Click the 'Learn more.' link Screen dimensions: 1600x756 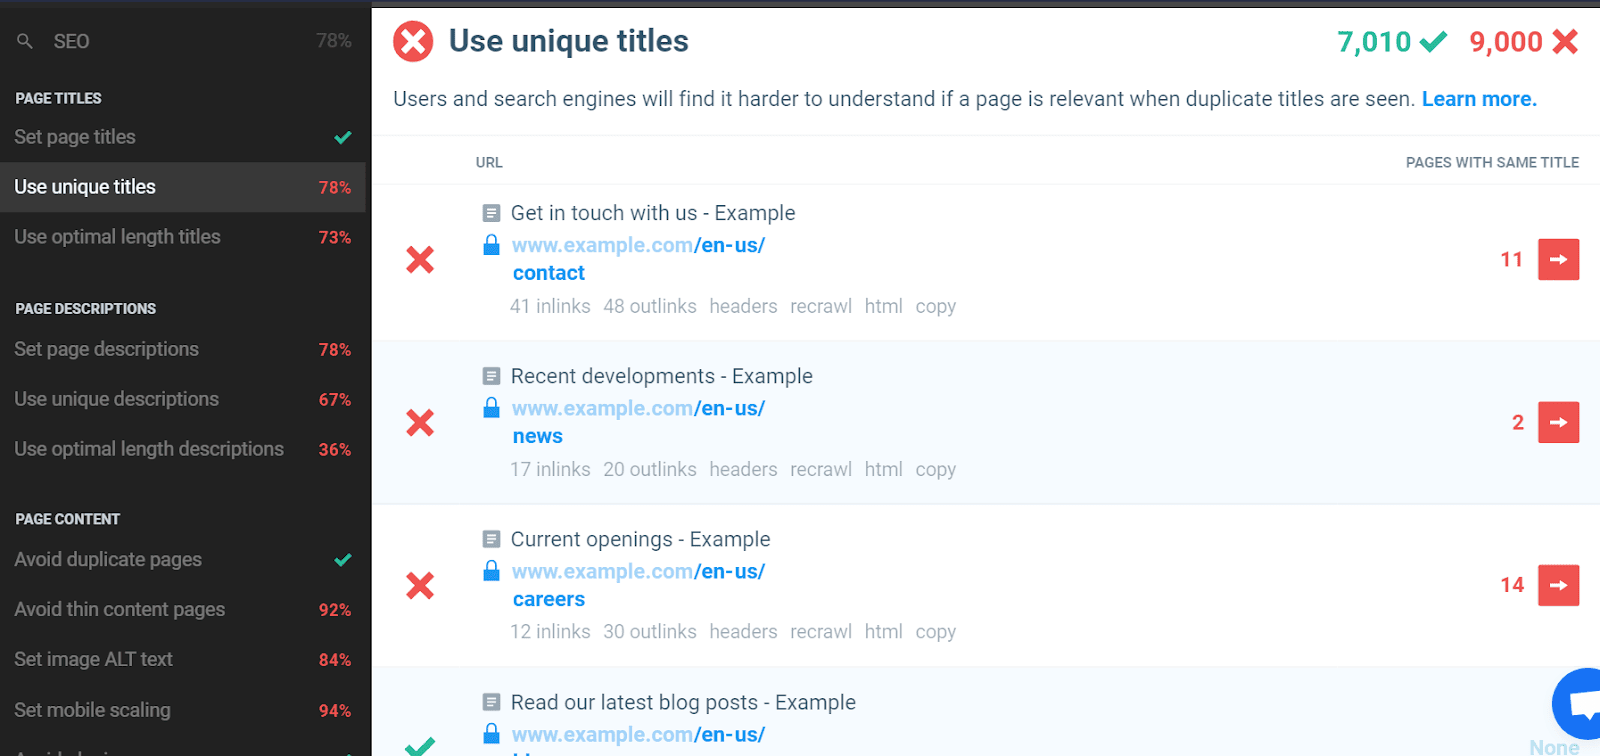1478,99
